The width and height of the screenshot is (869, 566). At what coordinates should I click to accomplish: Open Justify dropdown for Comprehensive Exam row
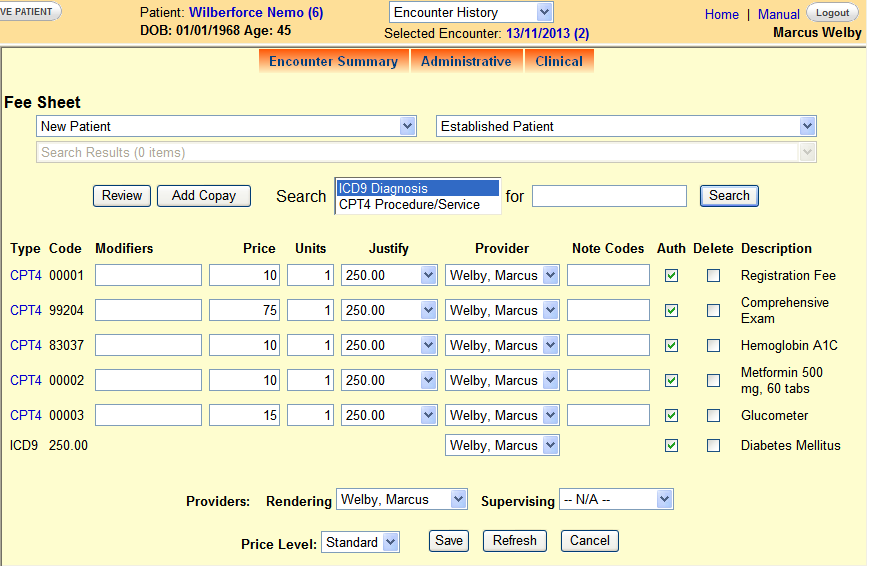coord(389,311)
